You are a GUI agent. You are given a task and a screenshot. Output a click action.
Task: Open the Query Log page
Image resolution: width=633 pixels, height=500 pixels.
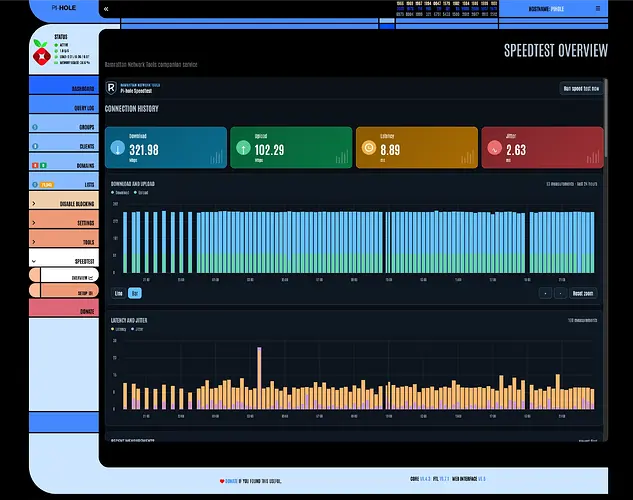coord(64,105)
